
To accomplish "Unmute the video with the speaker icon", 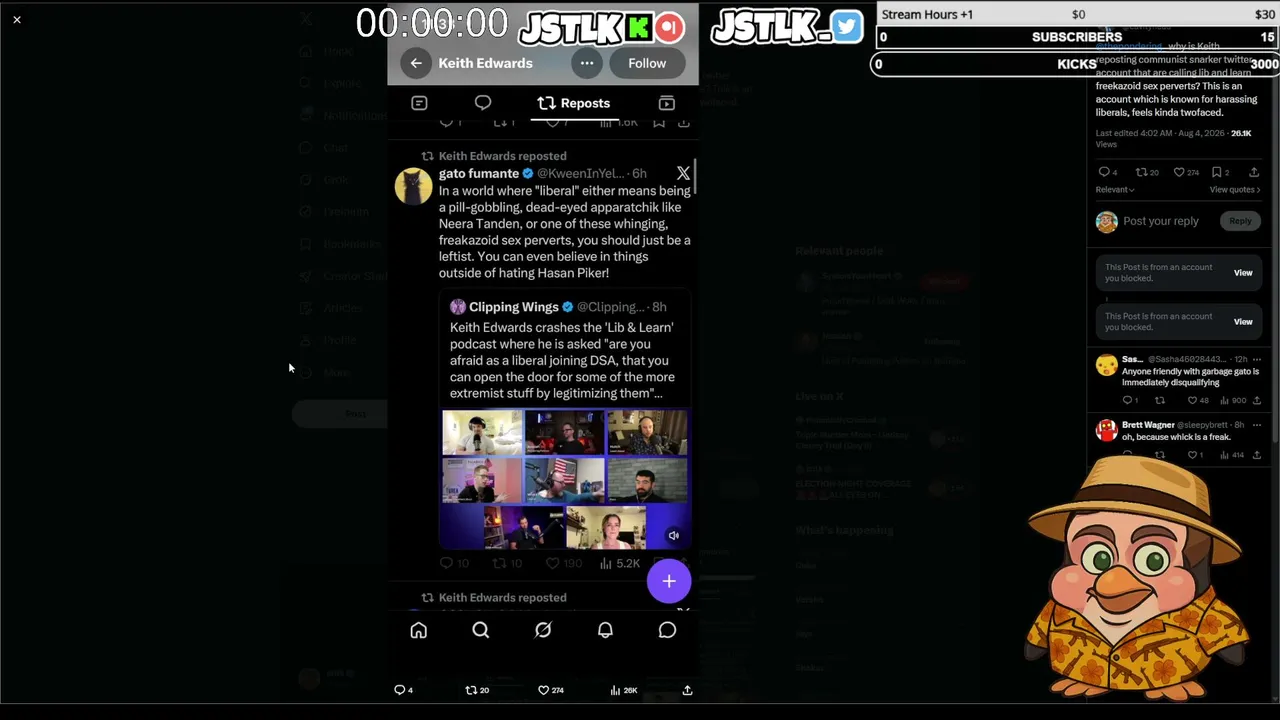I will pyautogui.click(x=674, y=536).
